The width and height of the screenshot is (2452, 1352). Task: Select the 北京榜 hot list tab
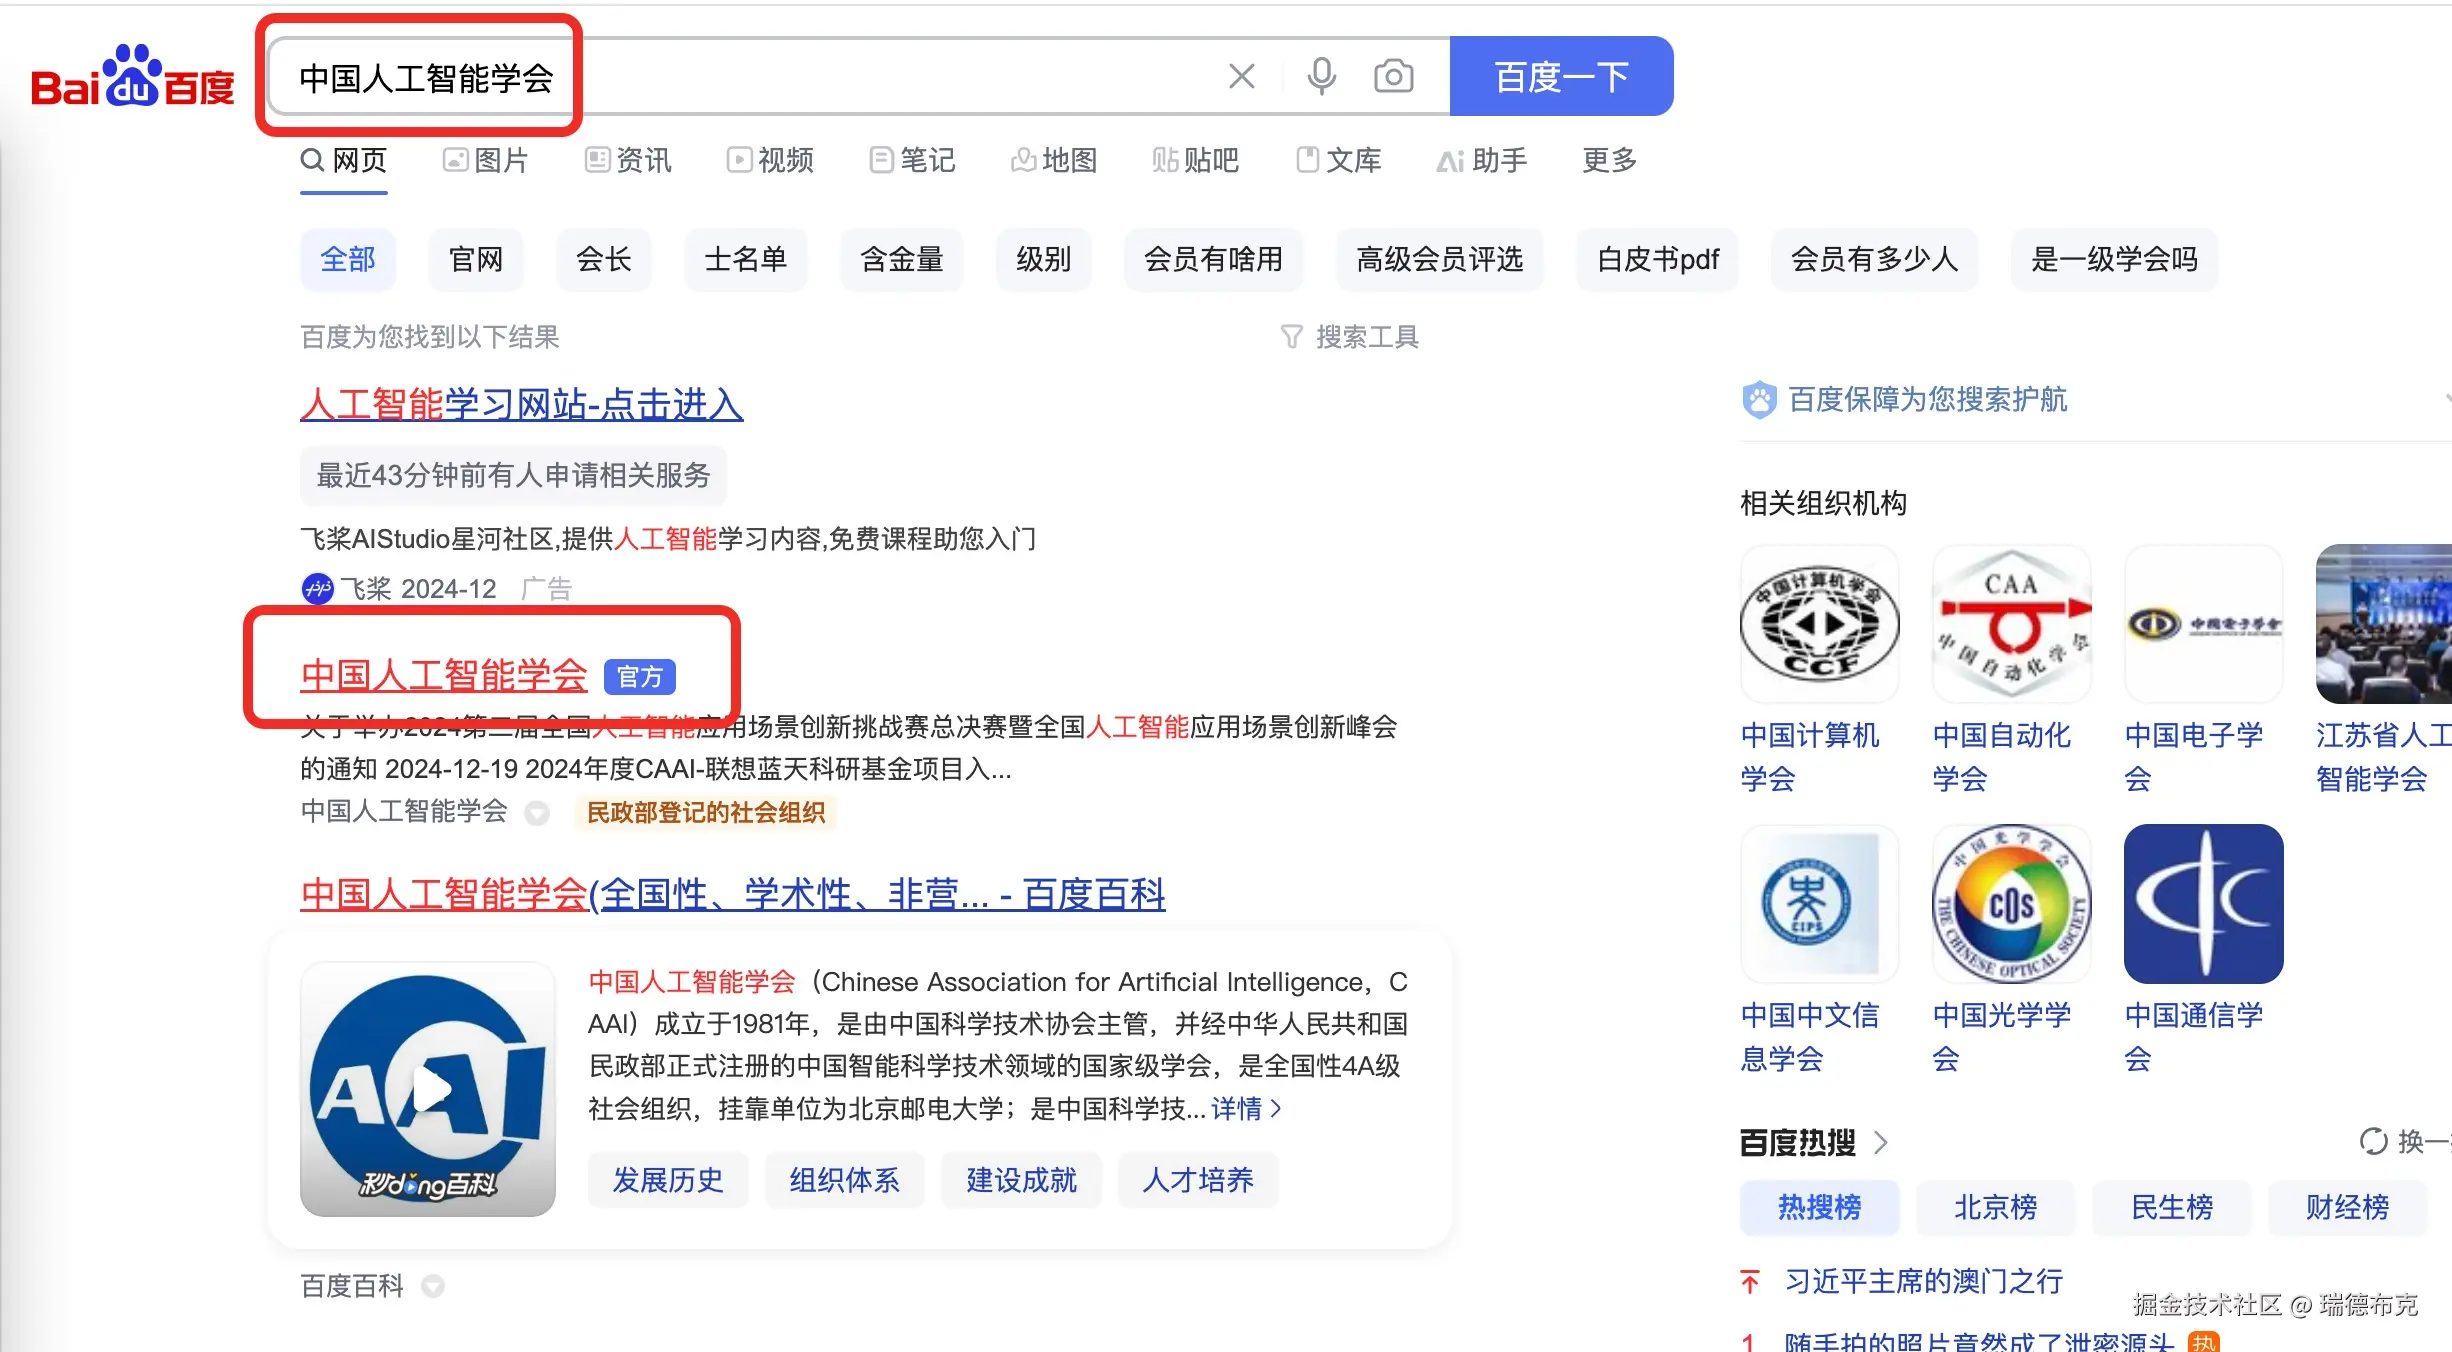click(x=1995, y=1207)
